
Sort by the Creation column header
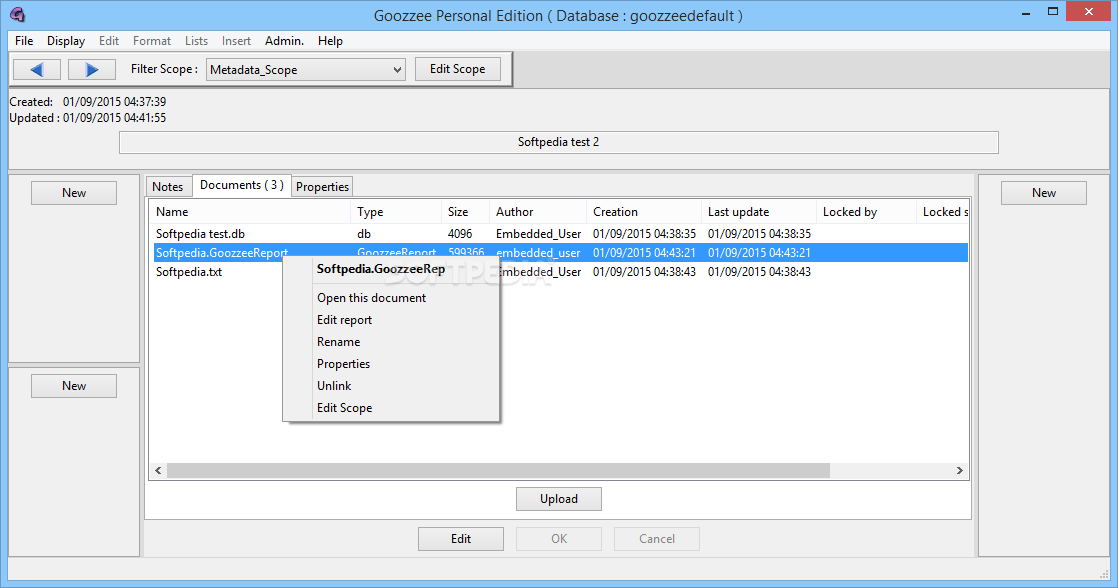point(644,212)
